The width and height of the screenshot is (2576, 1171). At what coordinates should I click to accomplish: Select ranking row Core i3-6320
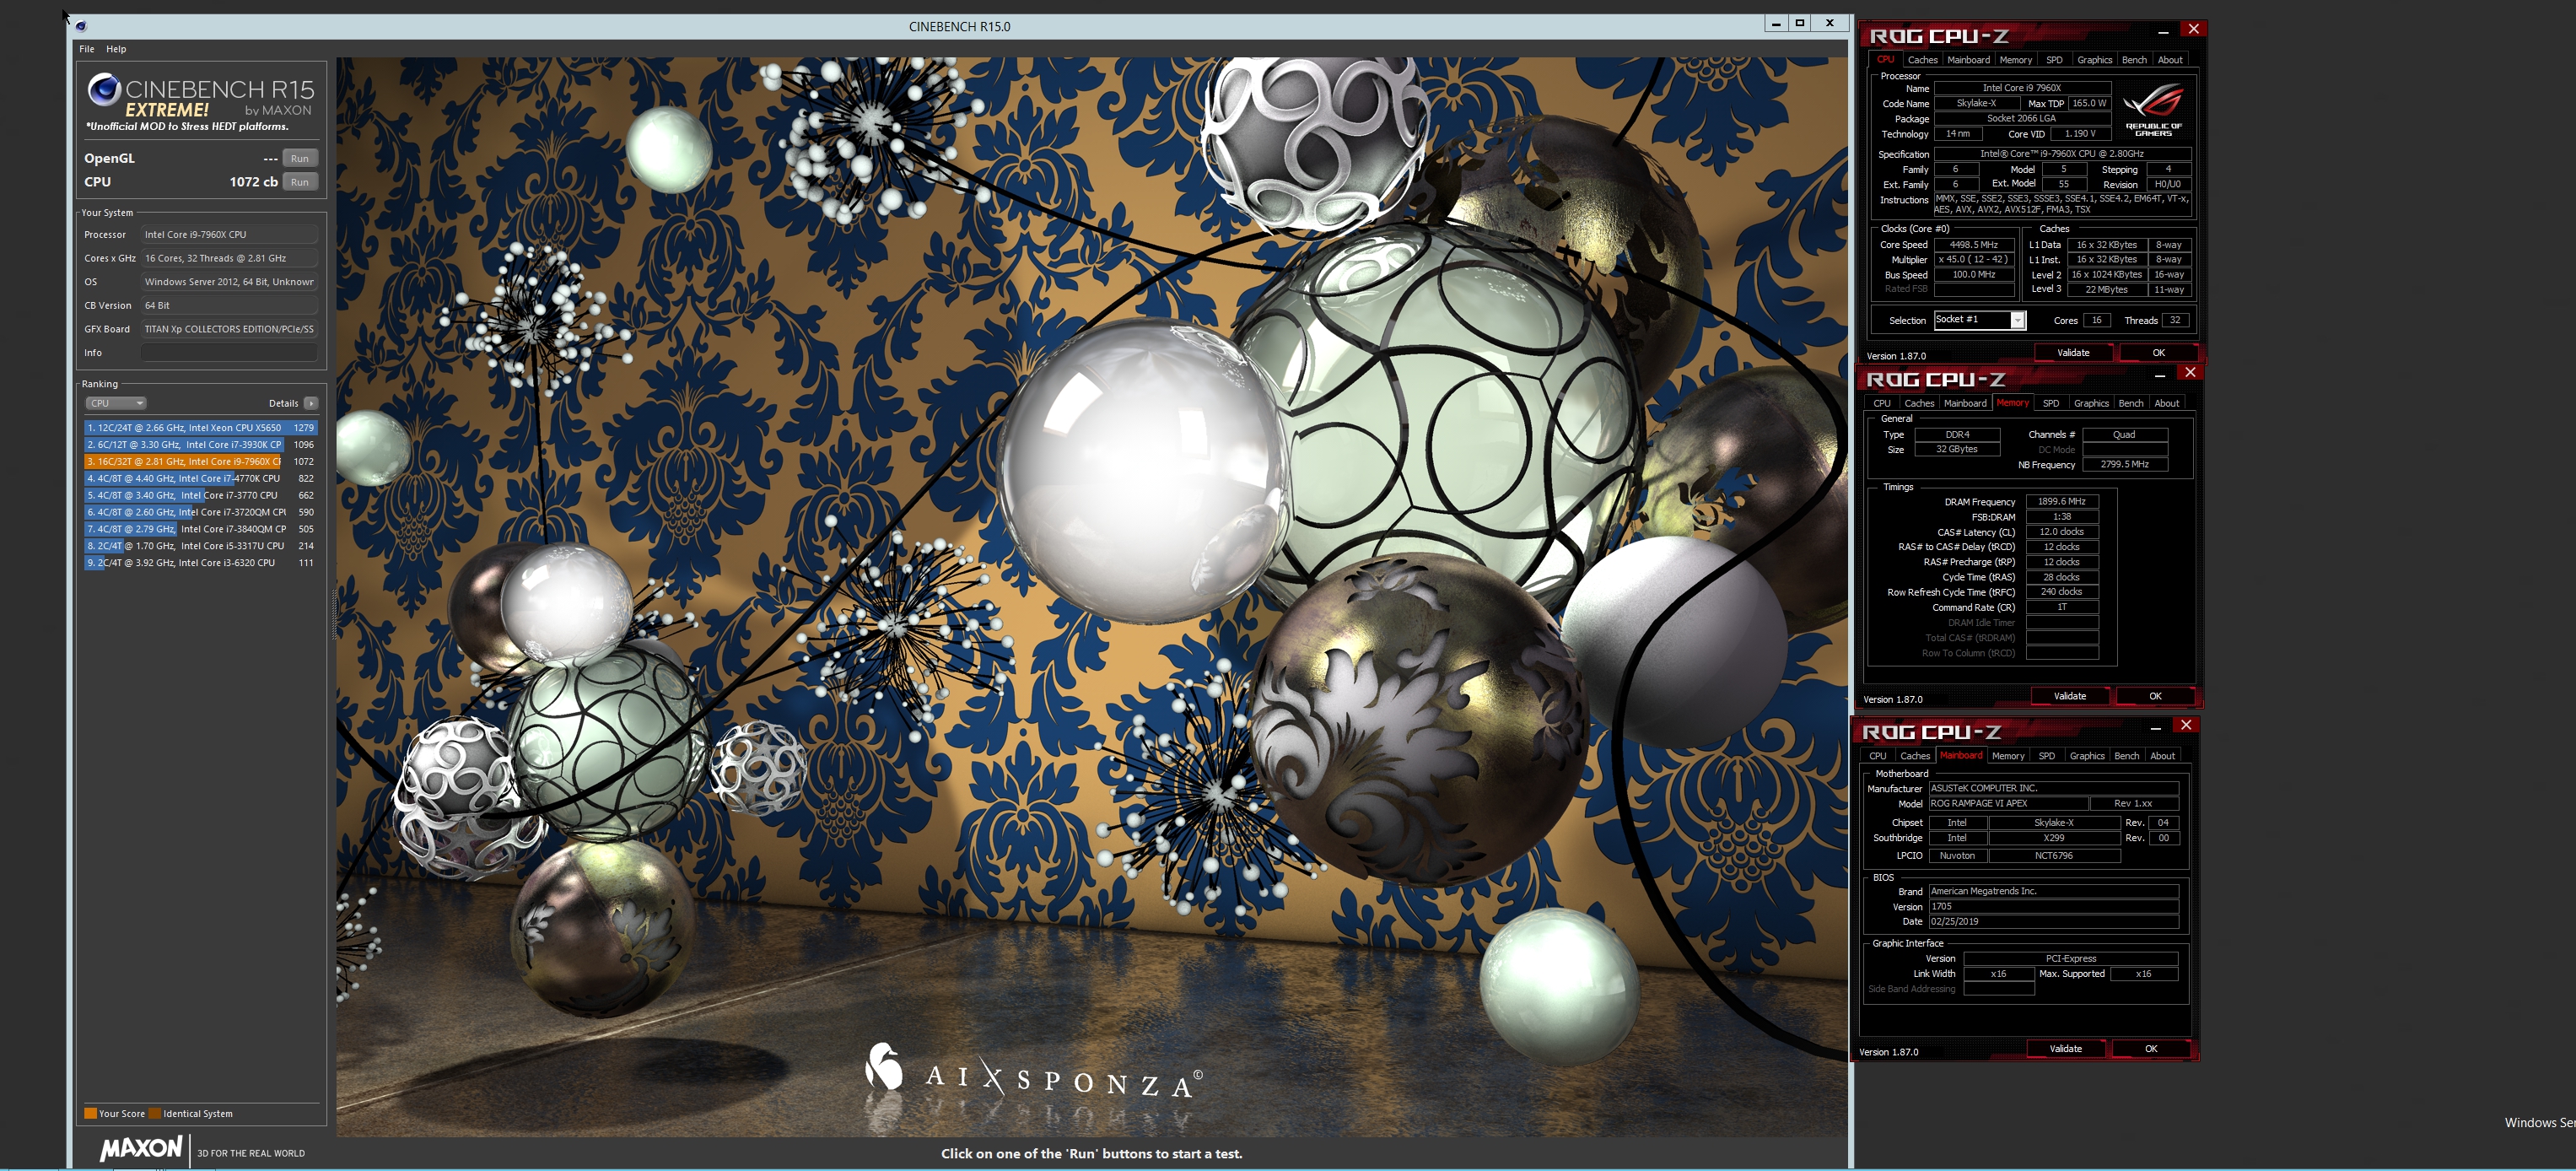pyautogui.click(x=200, y=563)
